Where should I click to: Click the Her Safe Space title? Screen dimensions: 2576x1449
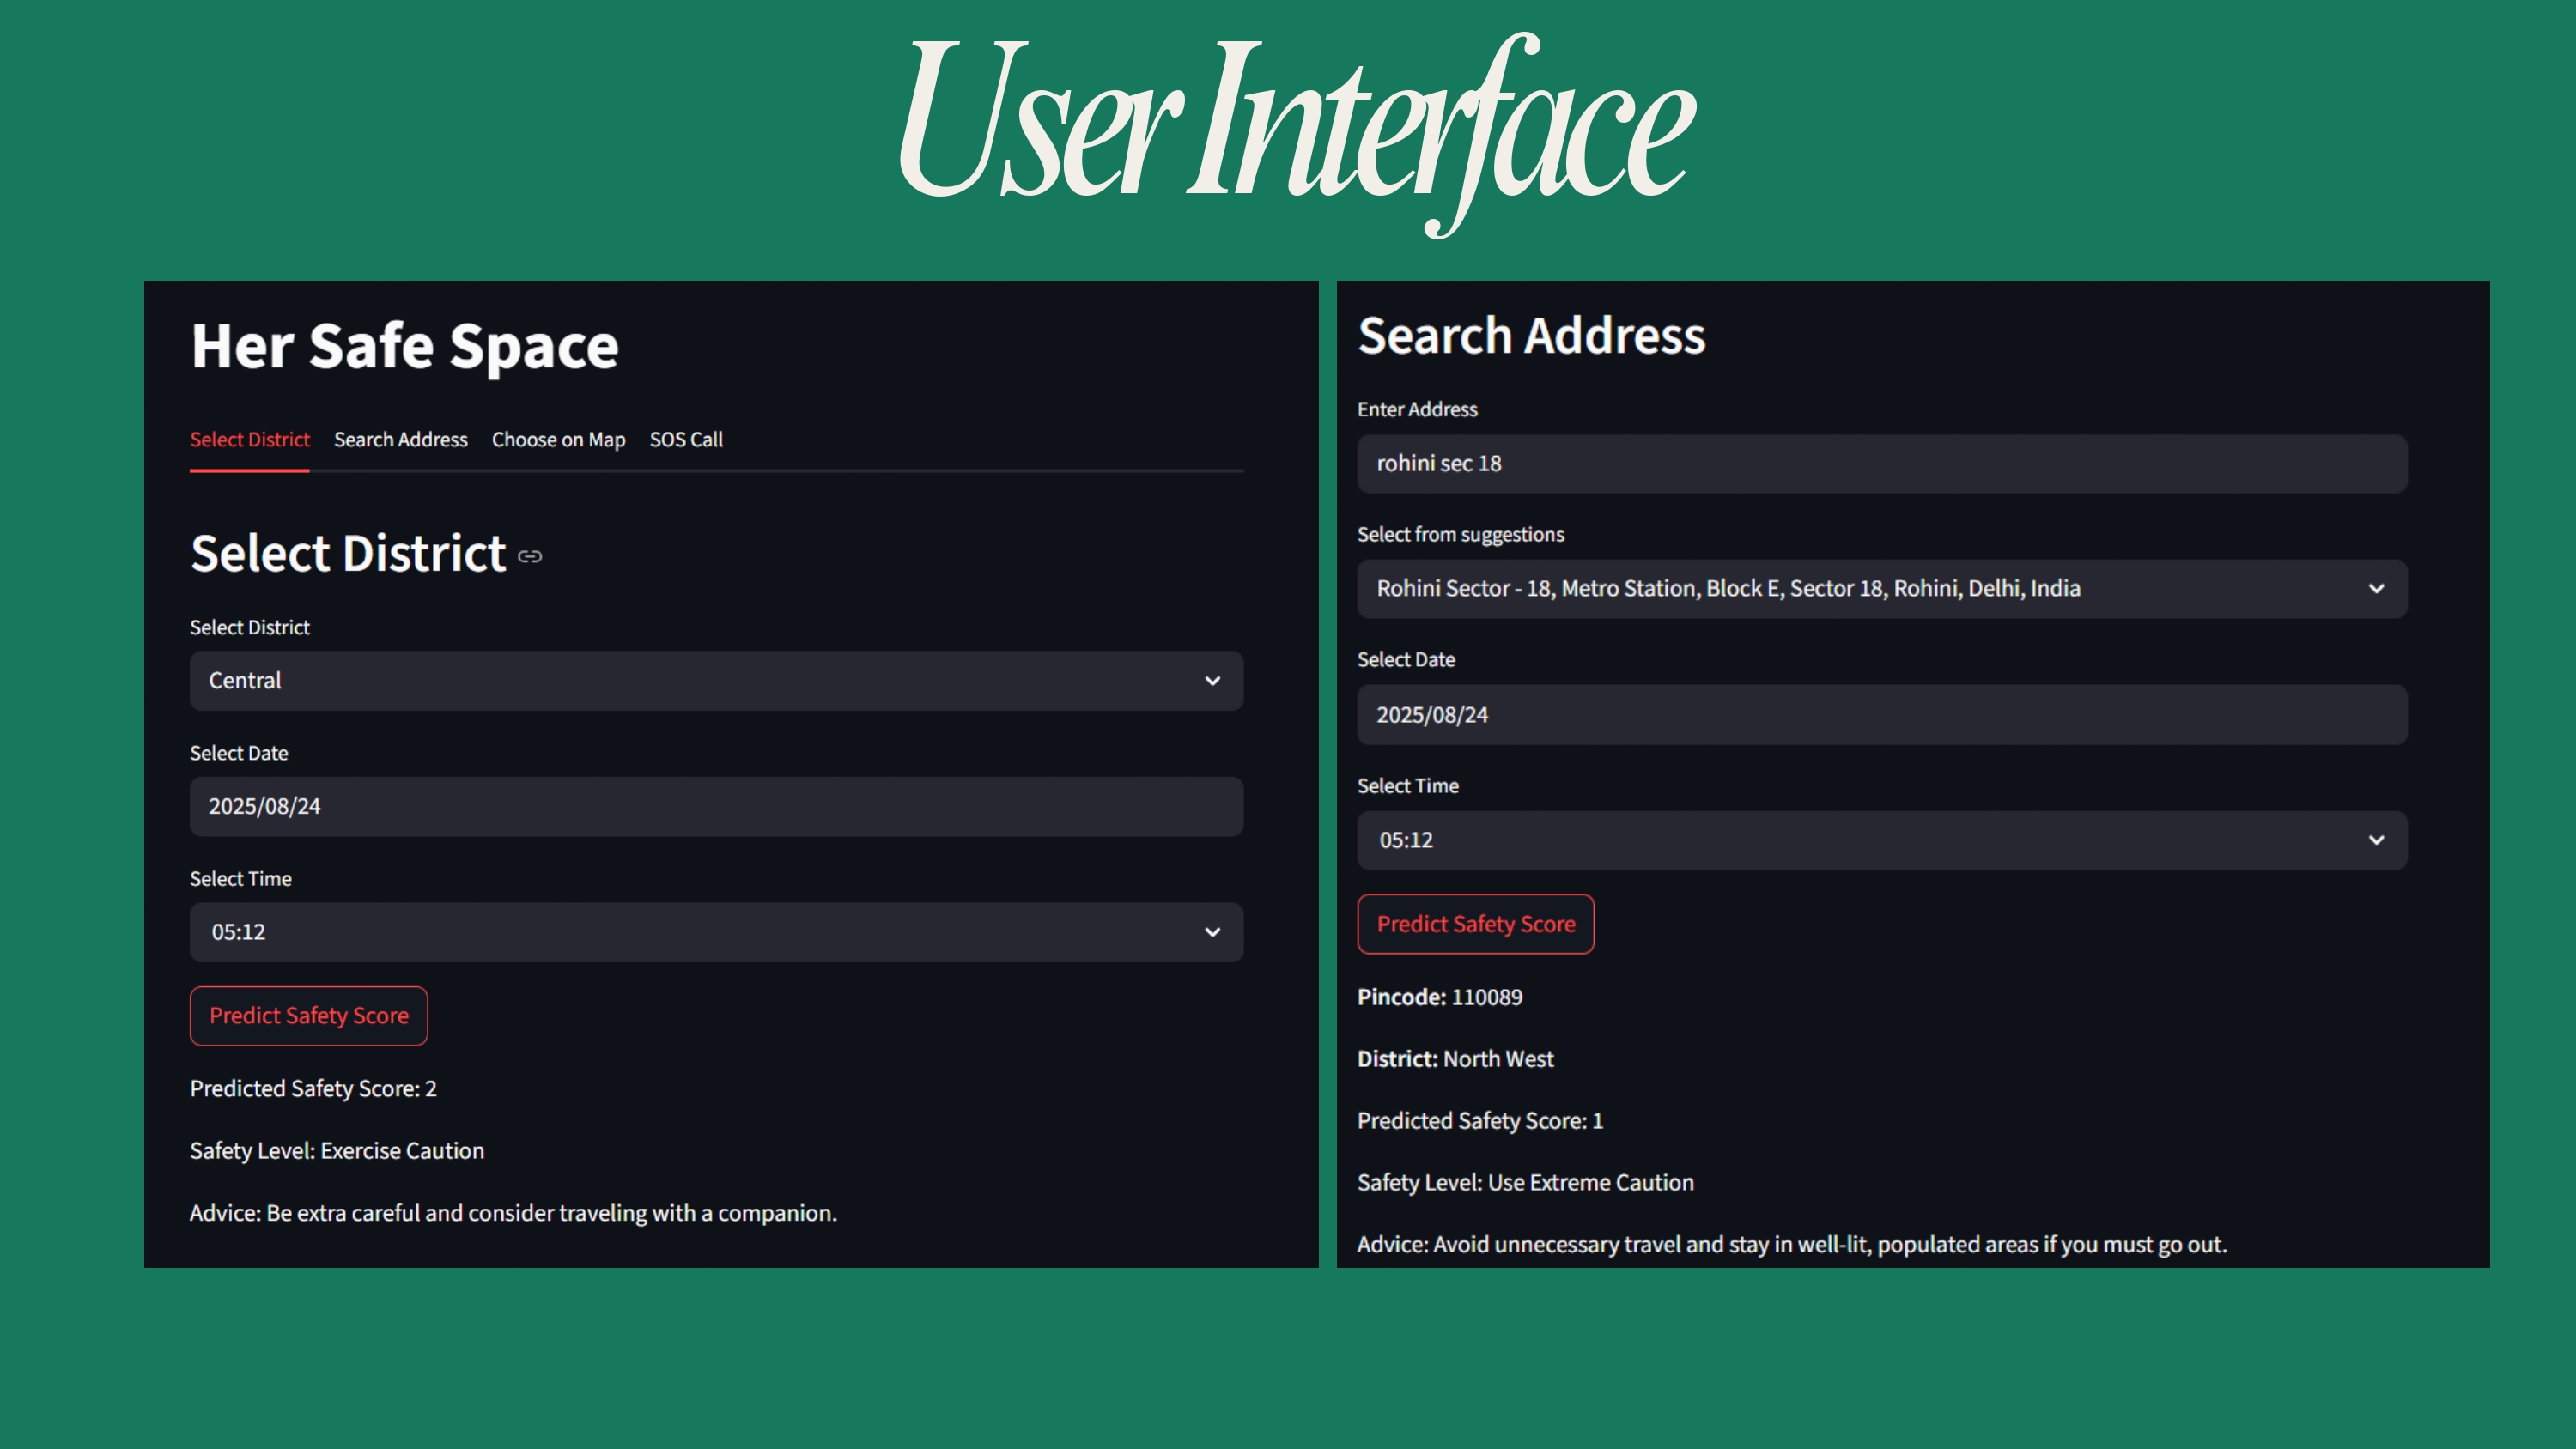(x=405, y=347)
